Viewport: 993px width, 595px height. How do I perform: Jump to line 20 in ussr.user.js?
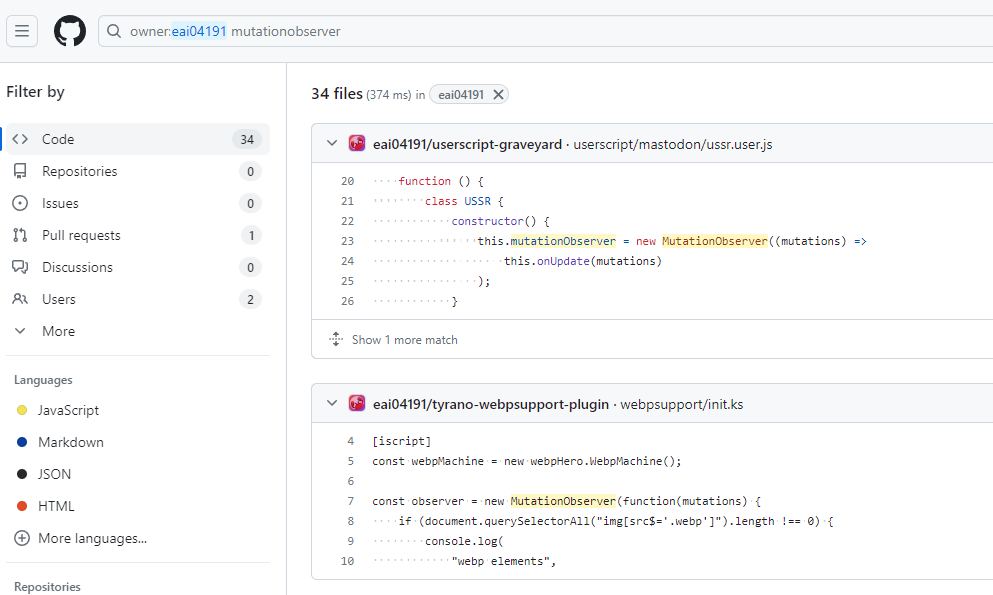347,181
